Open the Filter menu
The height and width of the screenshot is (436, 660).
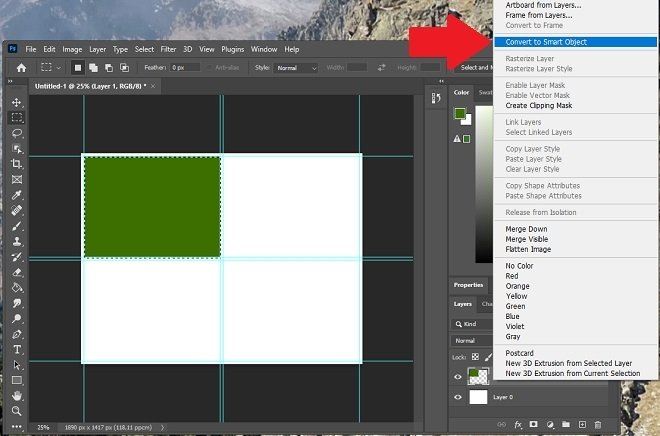coord(168,49)
